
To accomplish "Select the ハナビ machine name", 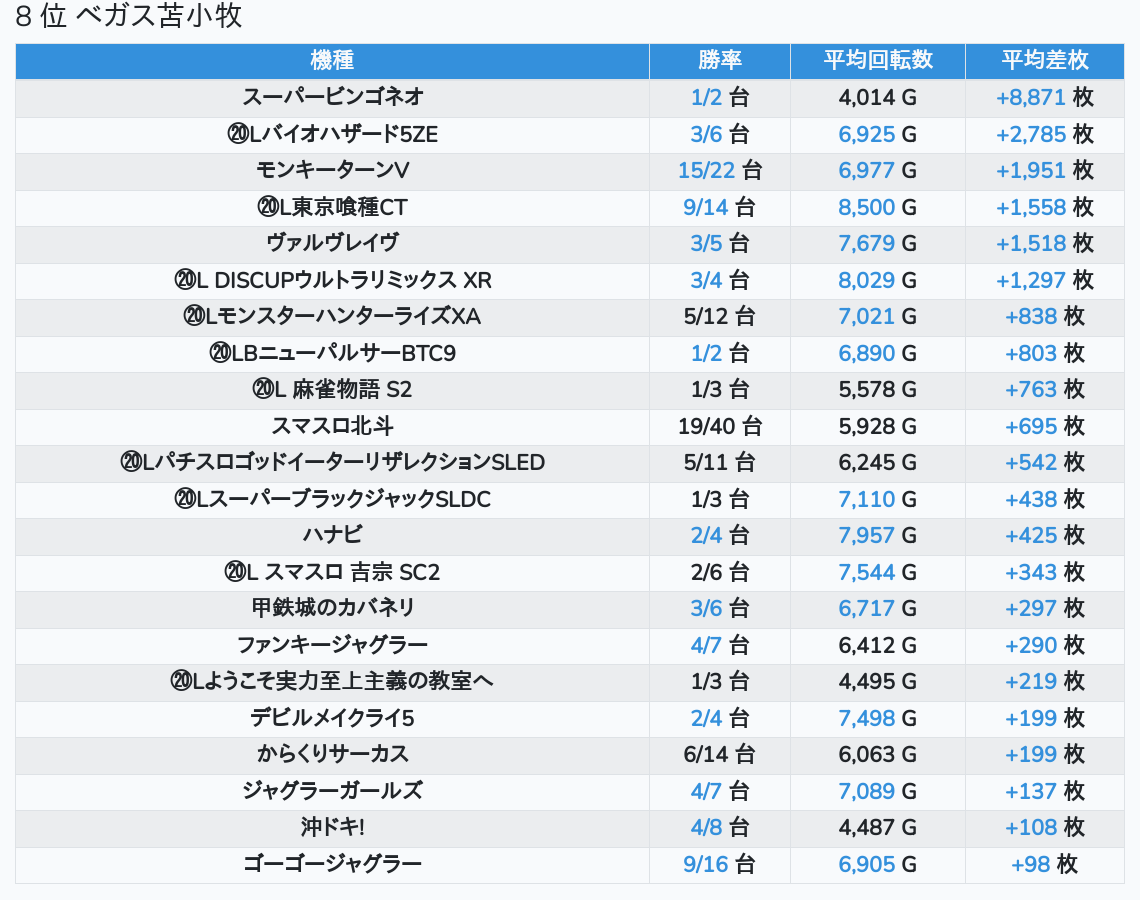I will [332, 536].
